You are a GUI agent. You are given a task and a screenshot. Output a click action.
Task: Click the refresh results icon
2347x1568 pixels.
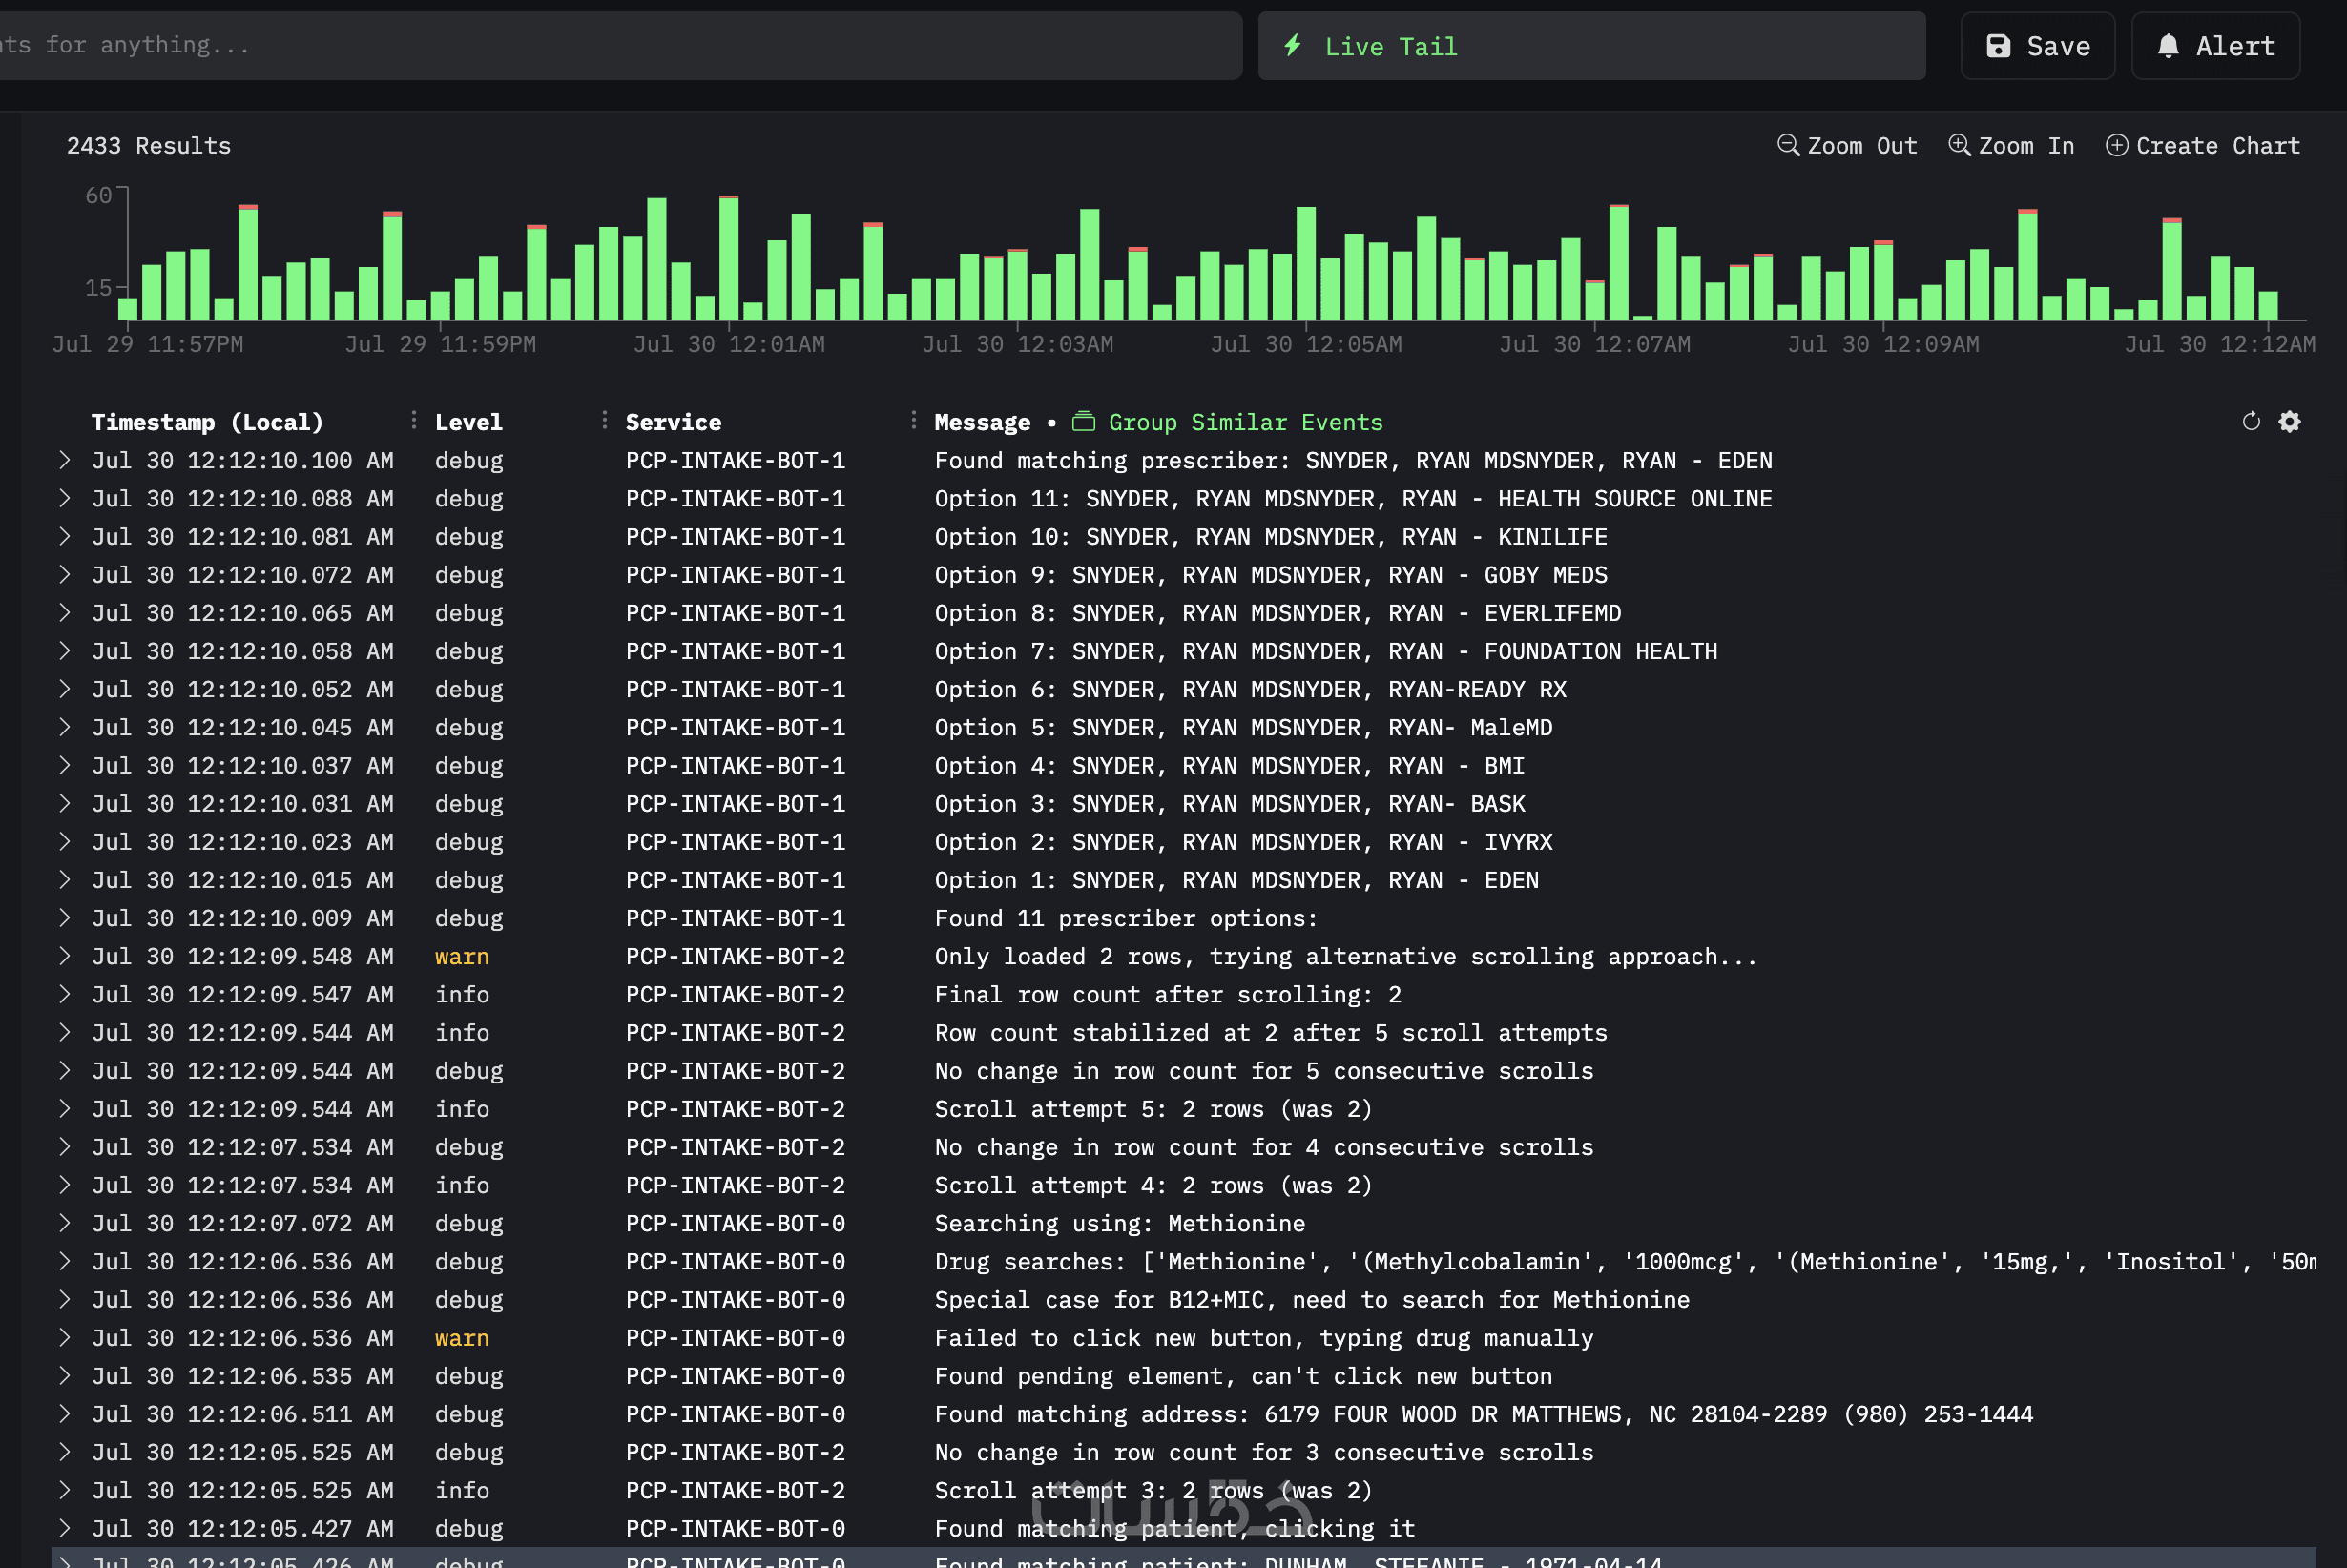coord(2251,421)
